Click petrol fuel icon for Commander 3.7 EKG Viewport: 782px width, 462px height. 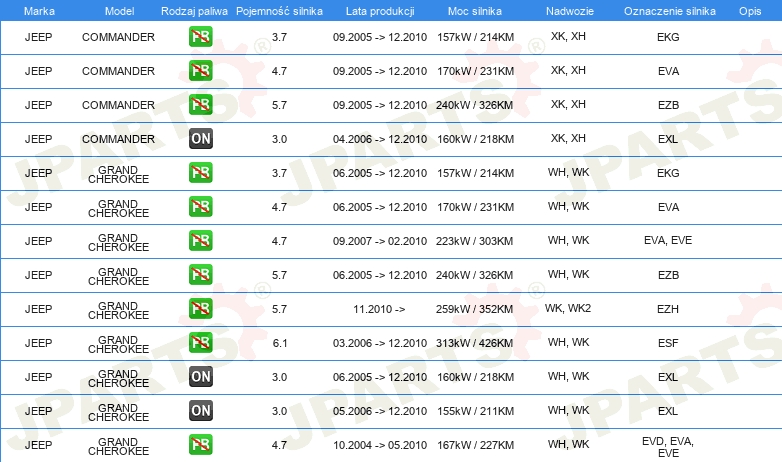[200, 37]
